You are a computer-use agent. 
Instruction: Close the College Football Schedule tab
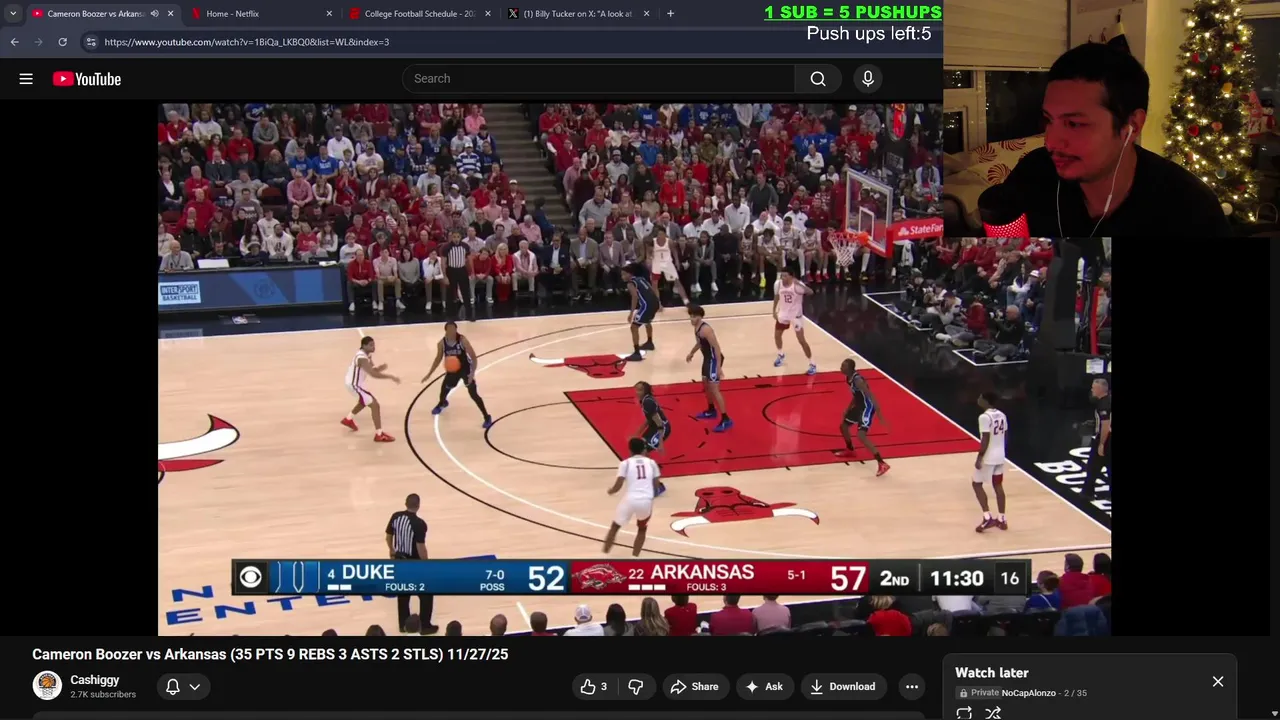488,14
